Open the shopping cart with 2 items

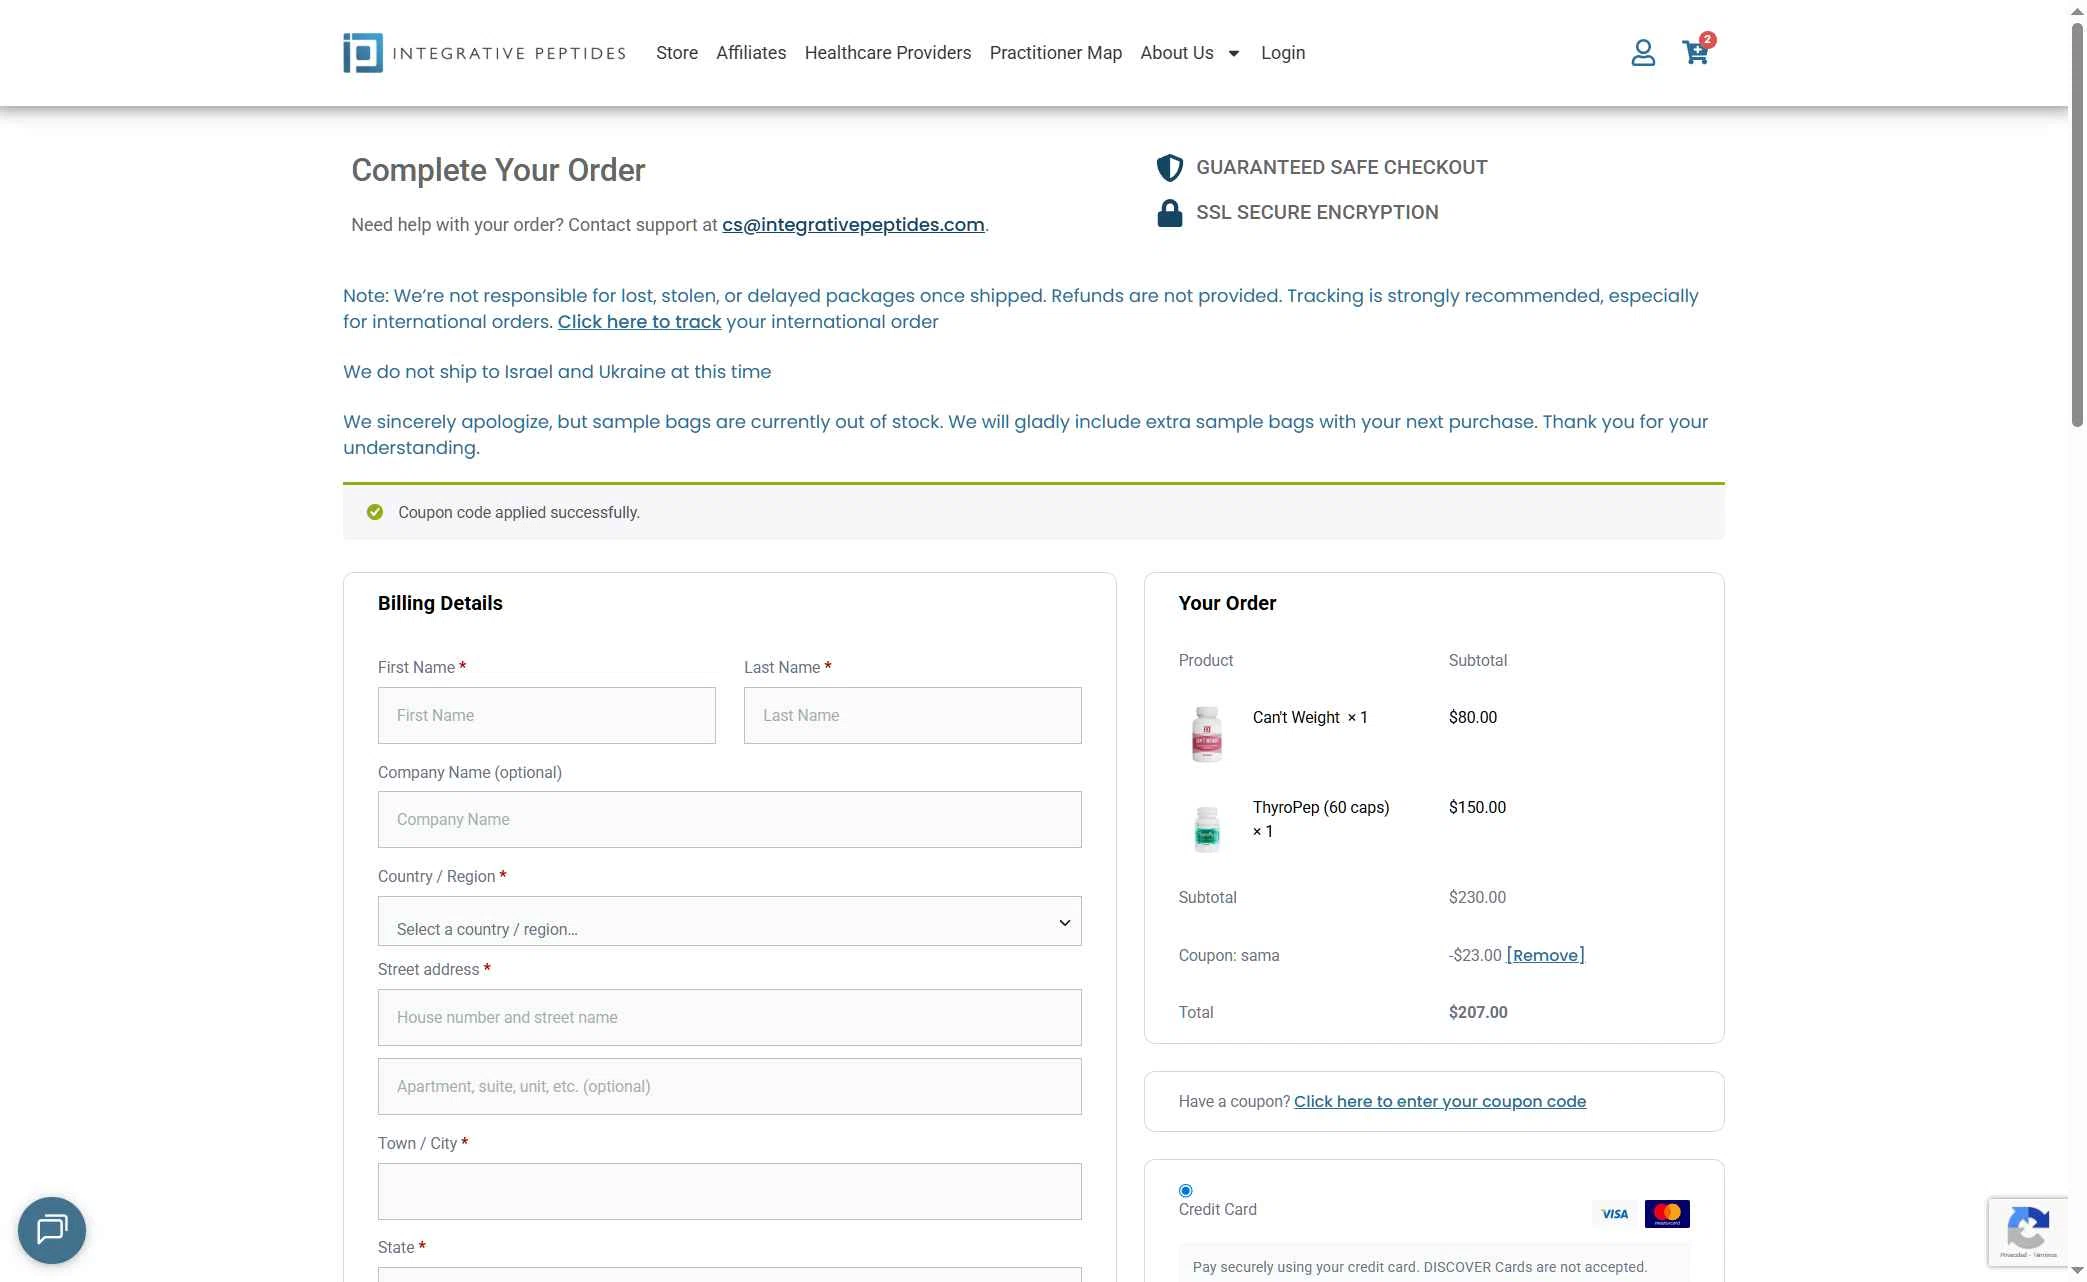(x=1695, y=53)
